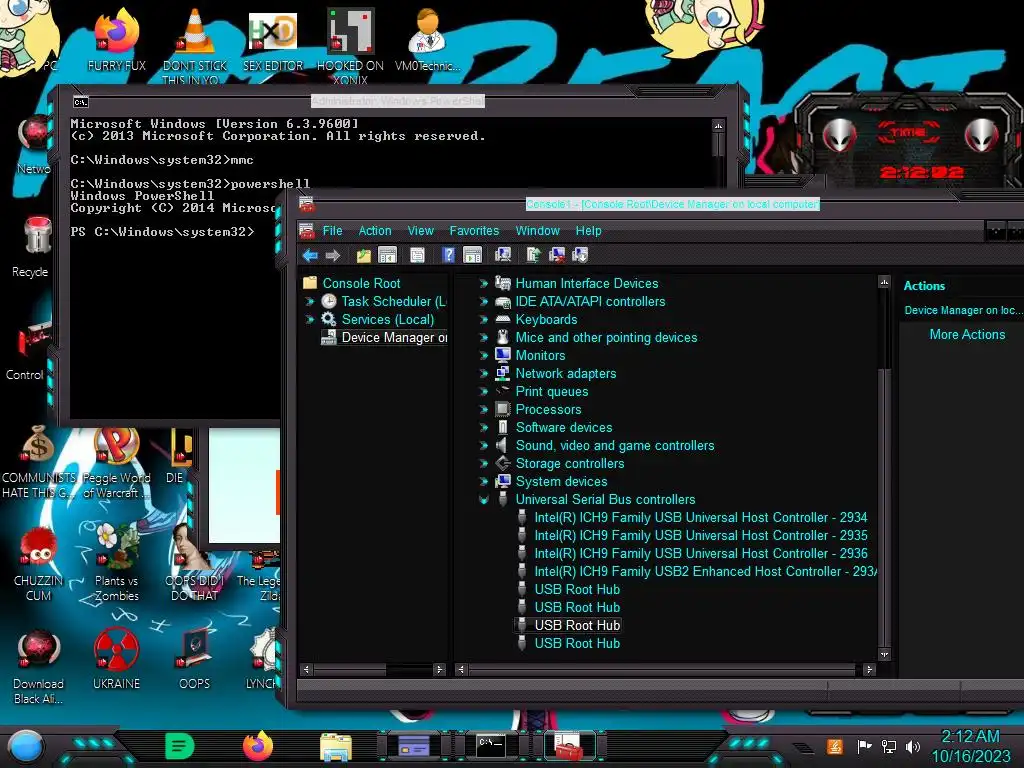Expand the Keyboards category
This screenshot has height=768, width=1024.
click(x=483, y=319)
